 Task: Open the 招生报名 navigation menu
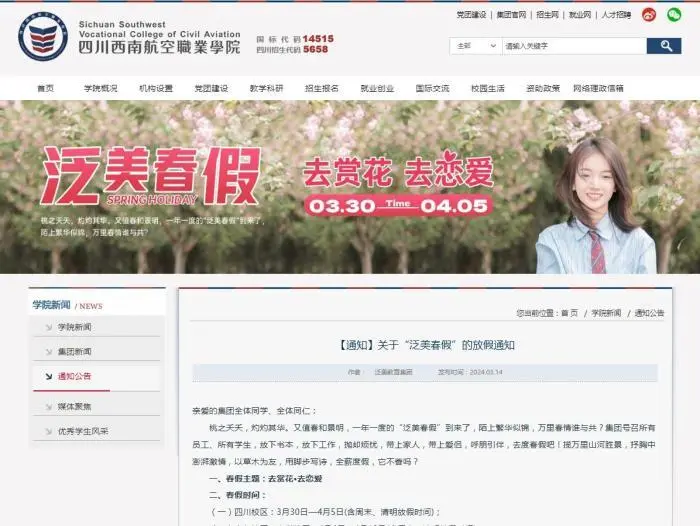321,88
